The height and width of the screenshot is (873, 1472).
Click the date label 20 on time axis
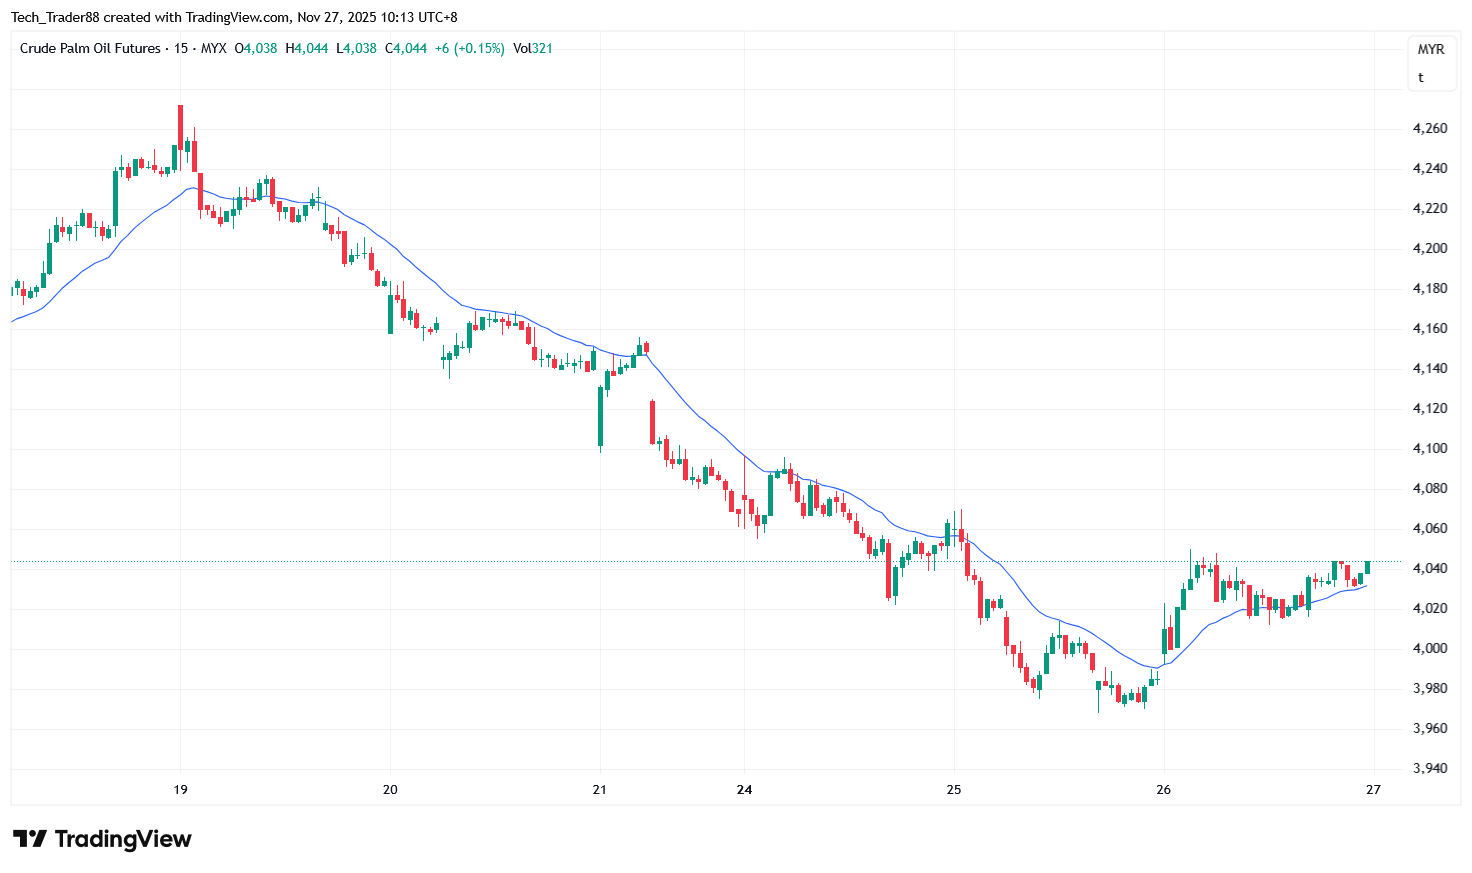390,789
